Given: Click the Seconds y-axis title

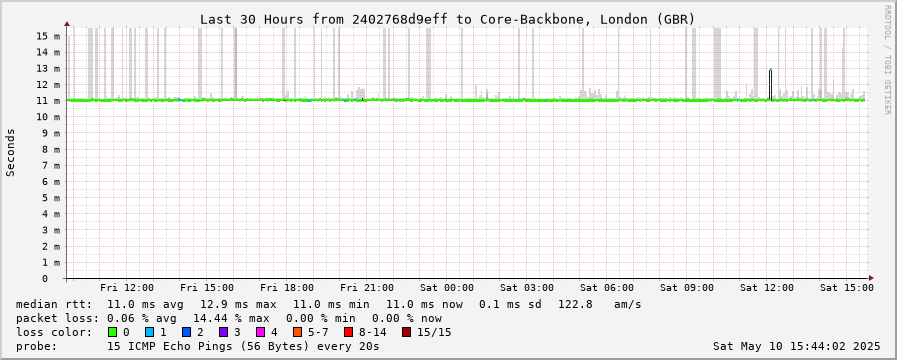Looking at the screenshot, I should click(10, 152).
